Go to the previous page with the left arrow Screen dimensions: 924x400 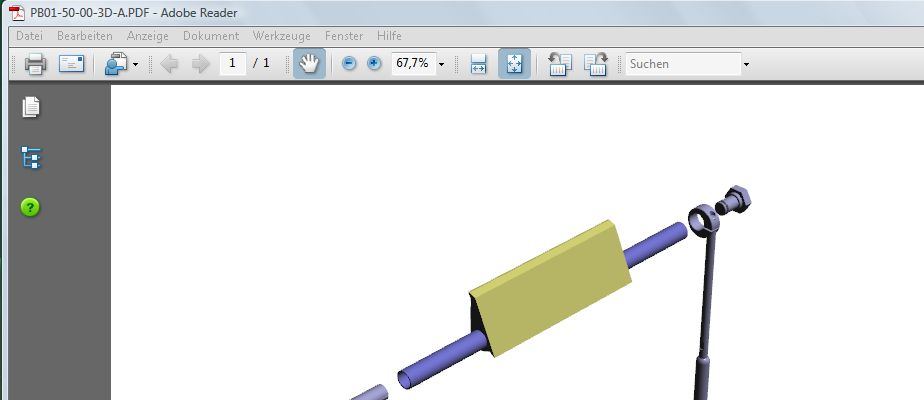pyautogui.click(x=169, y=64)
